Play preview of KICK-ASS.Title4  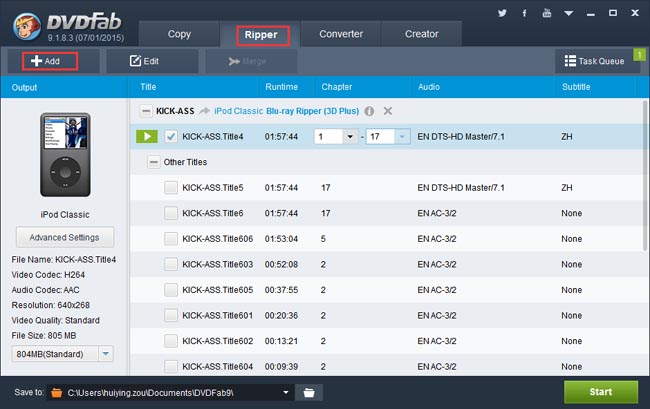[147, 136]
